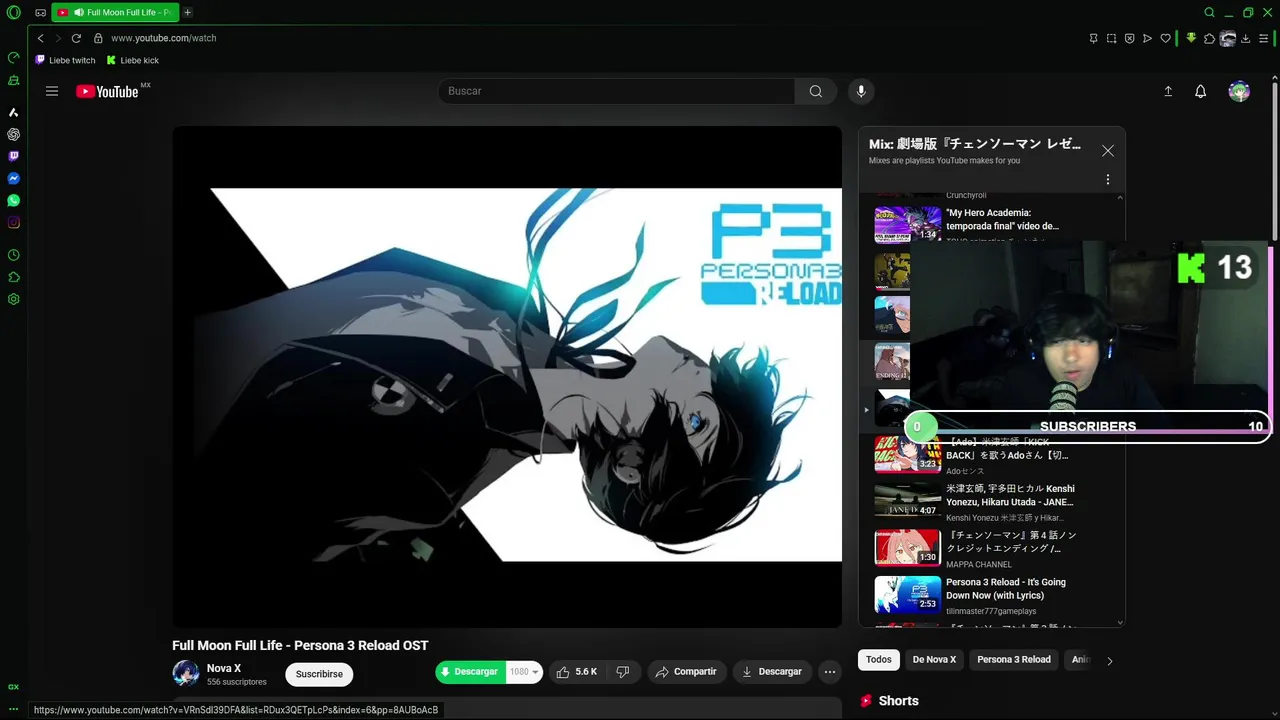Click the Compartir share button
The width and height of the screenshot is (1280, 720).
[x=686, y=672]
